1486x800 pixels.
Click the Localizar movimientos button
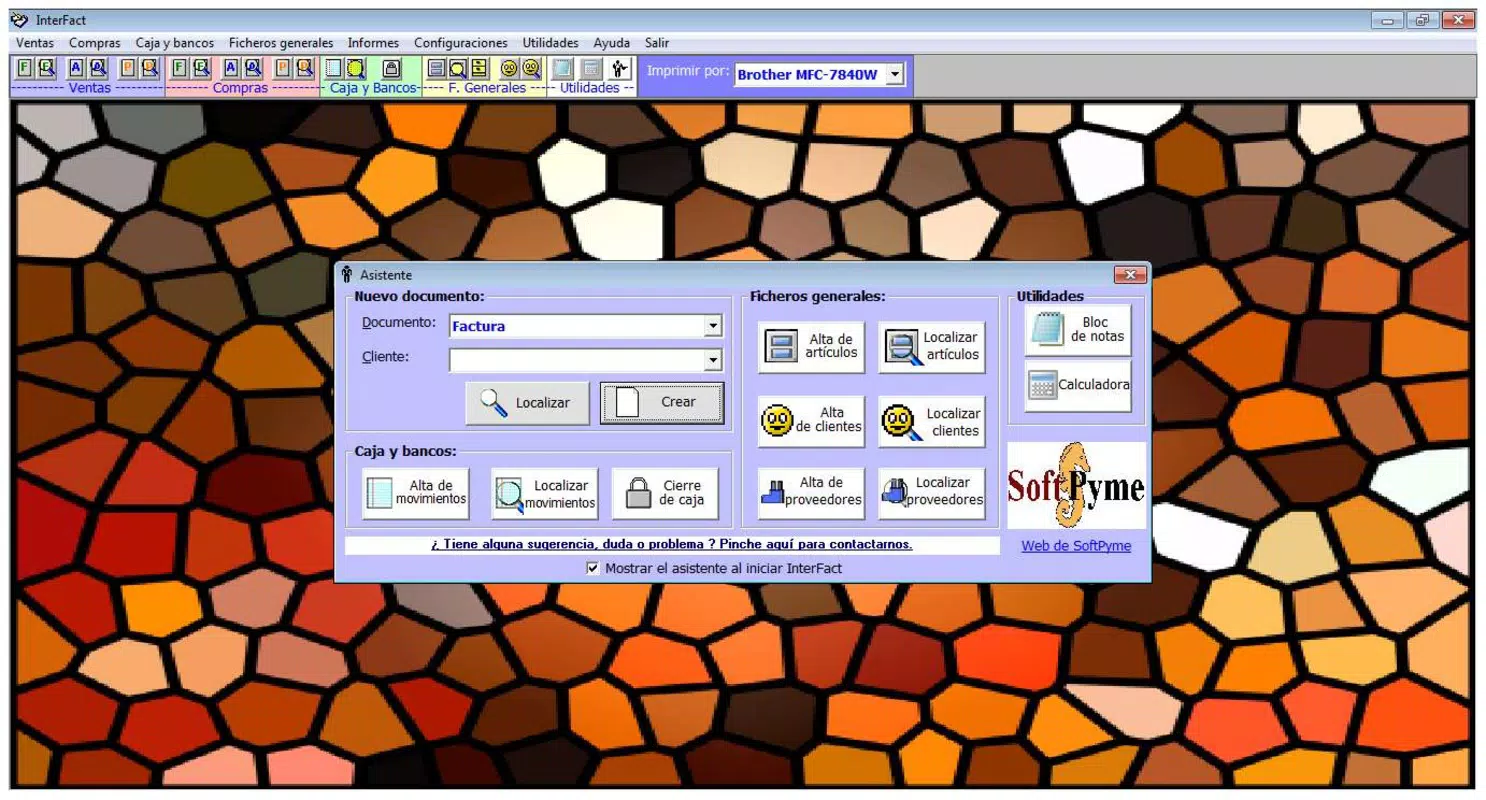(545, 494)
